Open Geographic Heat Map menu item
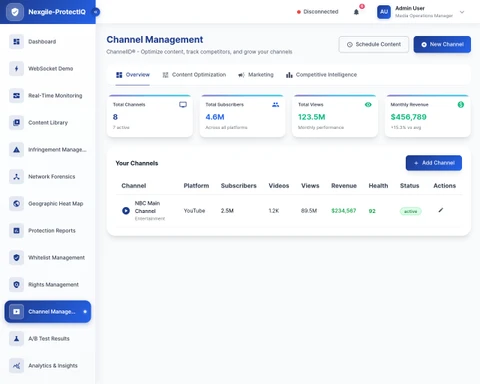Image resolution: width=480 pixels, height=384 pixels. click(x=56, y=204)
